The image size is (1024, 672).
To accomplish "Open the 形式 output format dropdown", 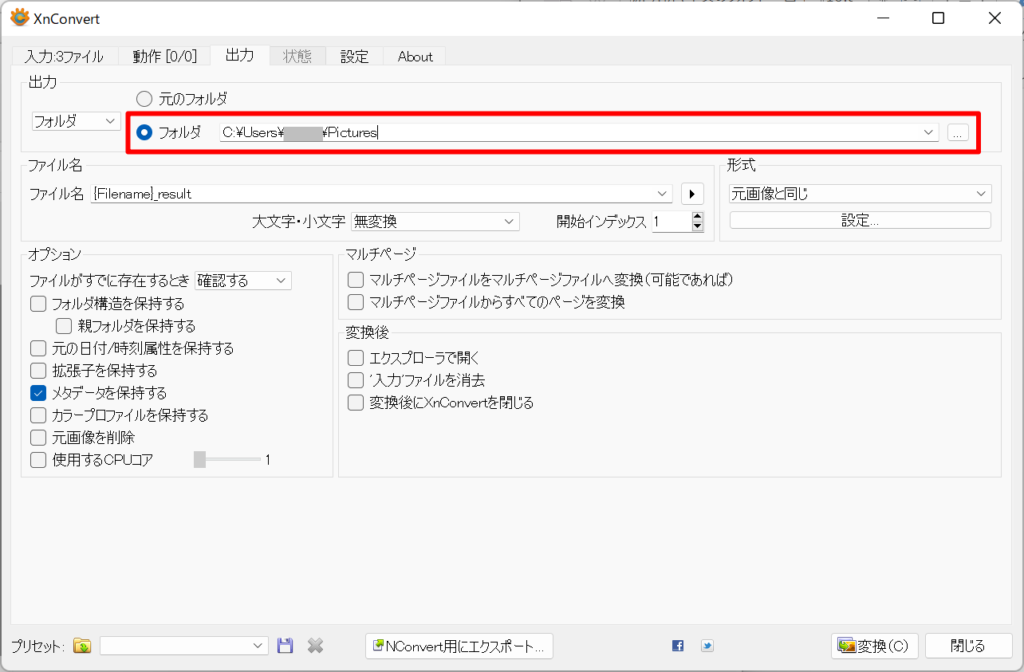I will (x=859, y=192).
